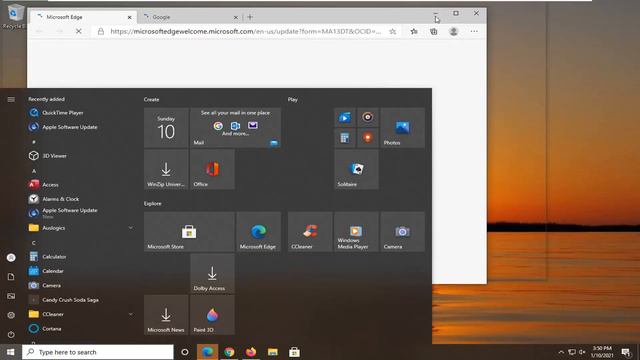The image size is (640, 360).
Task: Open the CCleaner tile
Action: coord(310,231)
